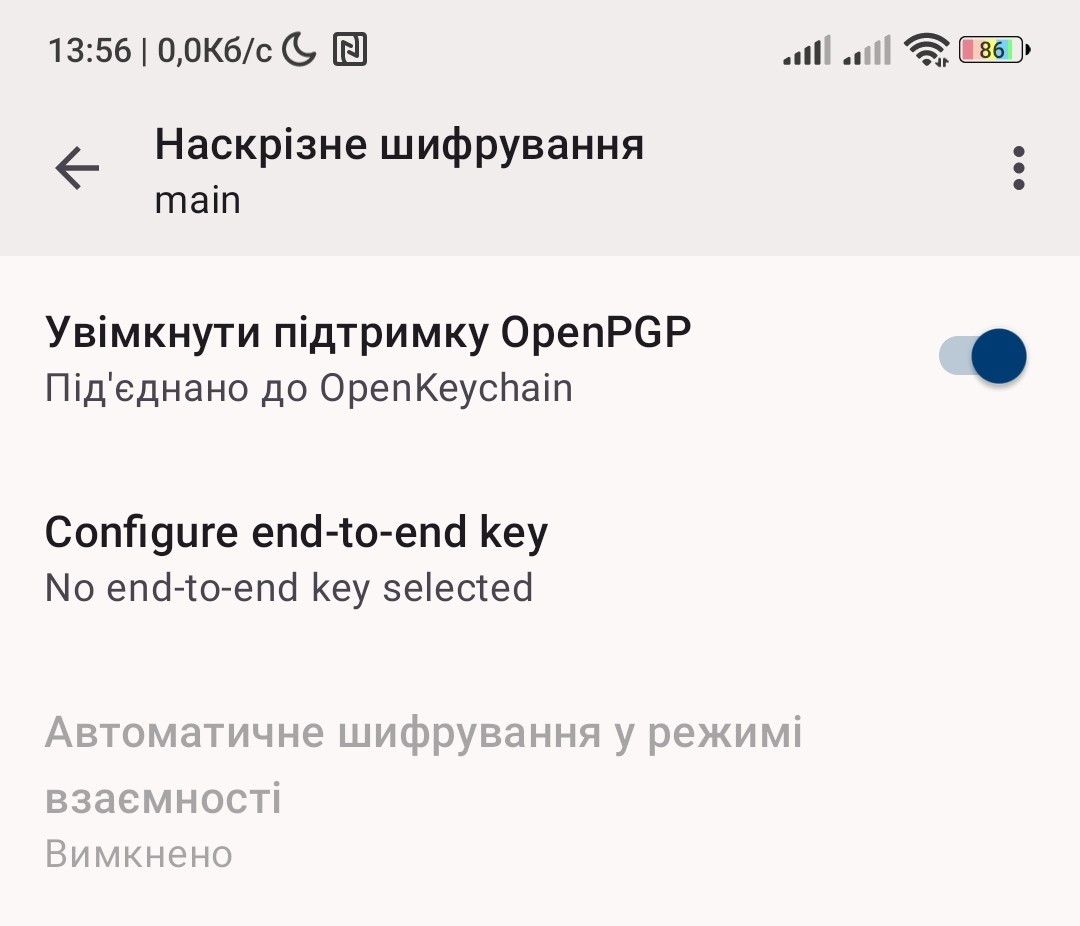The height and width of the screenshot is (926, 1080).
Task: Tap the 'Наскрізне шифрування' title
Action: pos(399,145)
